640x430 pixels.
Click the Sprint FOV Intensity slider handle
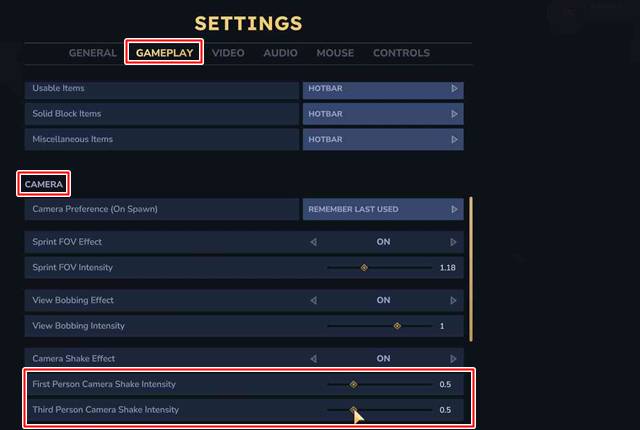[364, 268]
